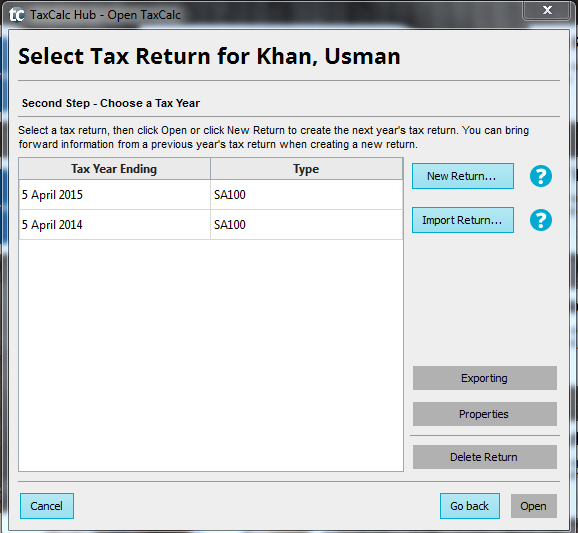Click the Import Return button
578x533 pixels.
click(x=463, y=220)
